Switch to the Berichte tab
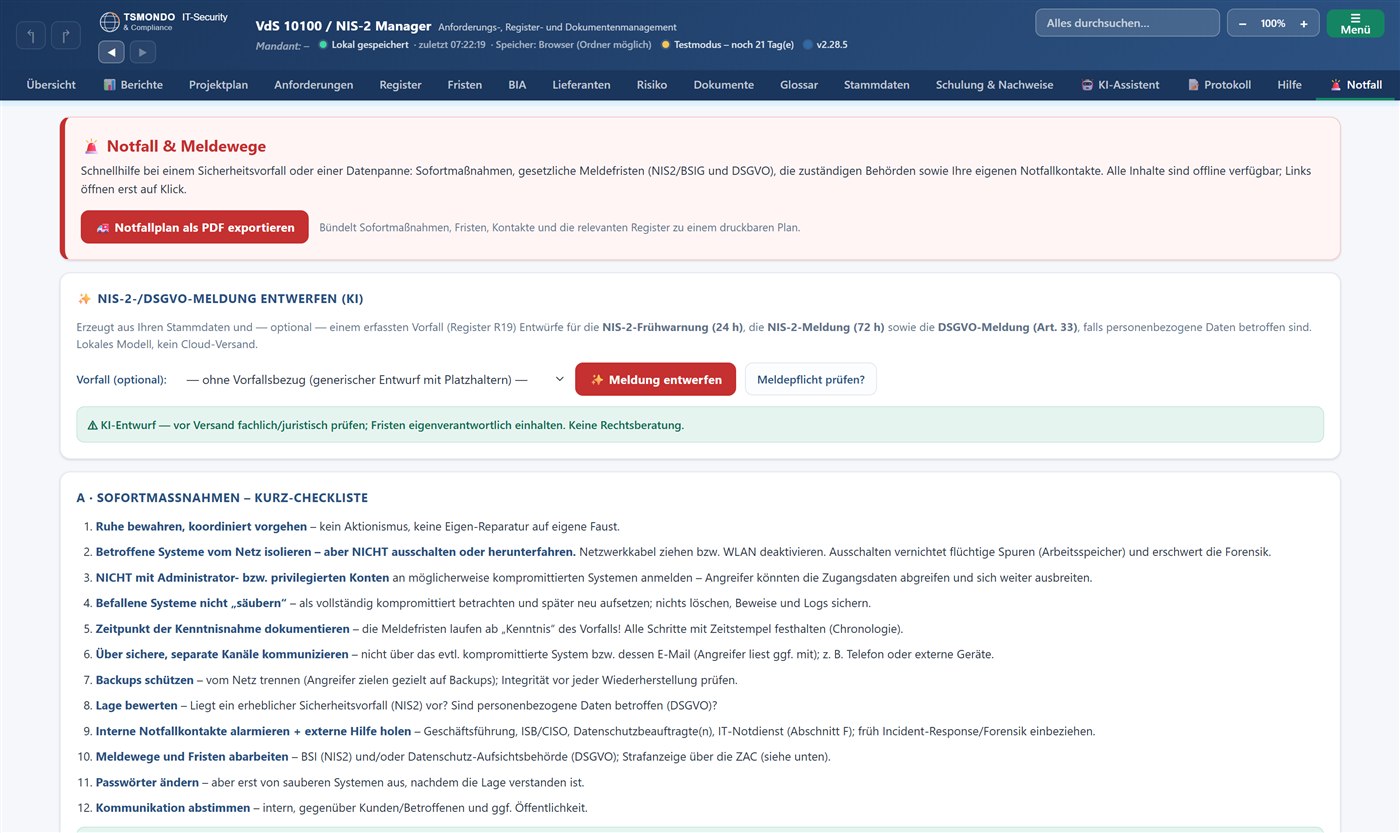 [x=133, y=85]
